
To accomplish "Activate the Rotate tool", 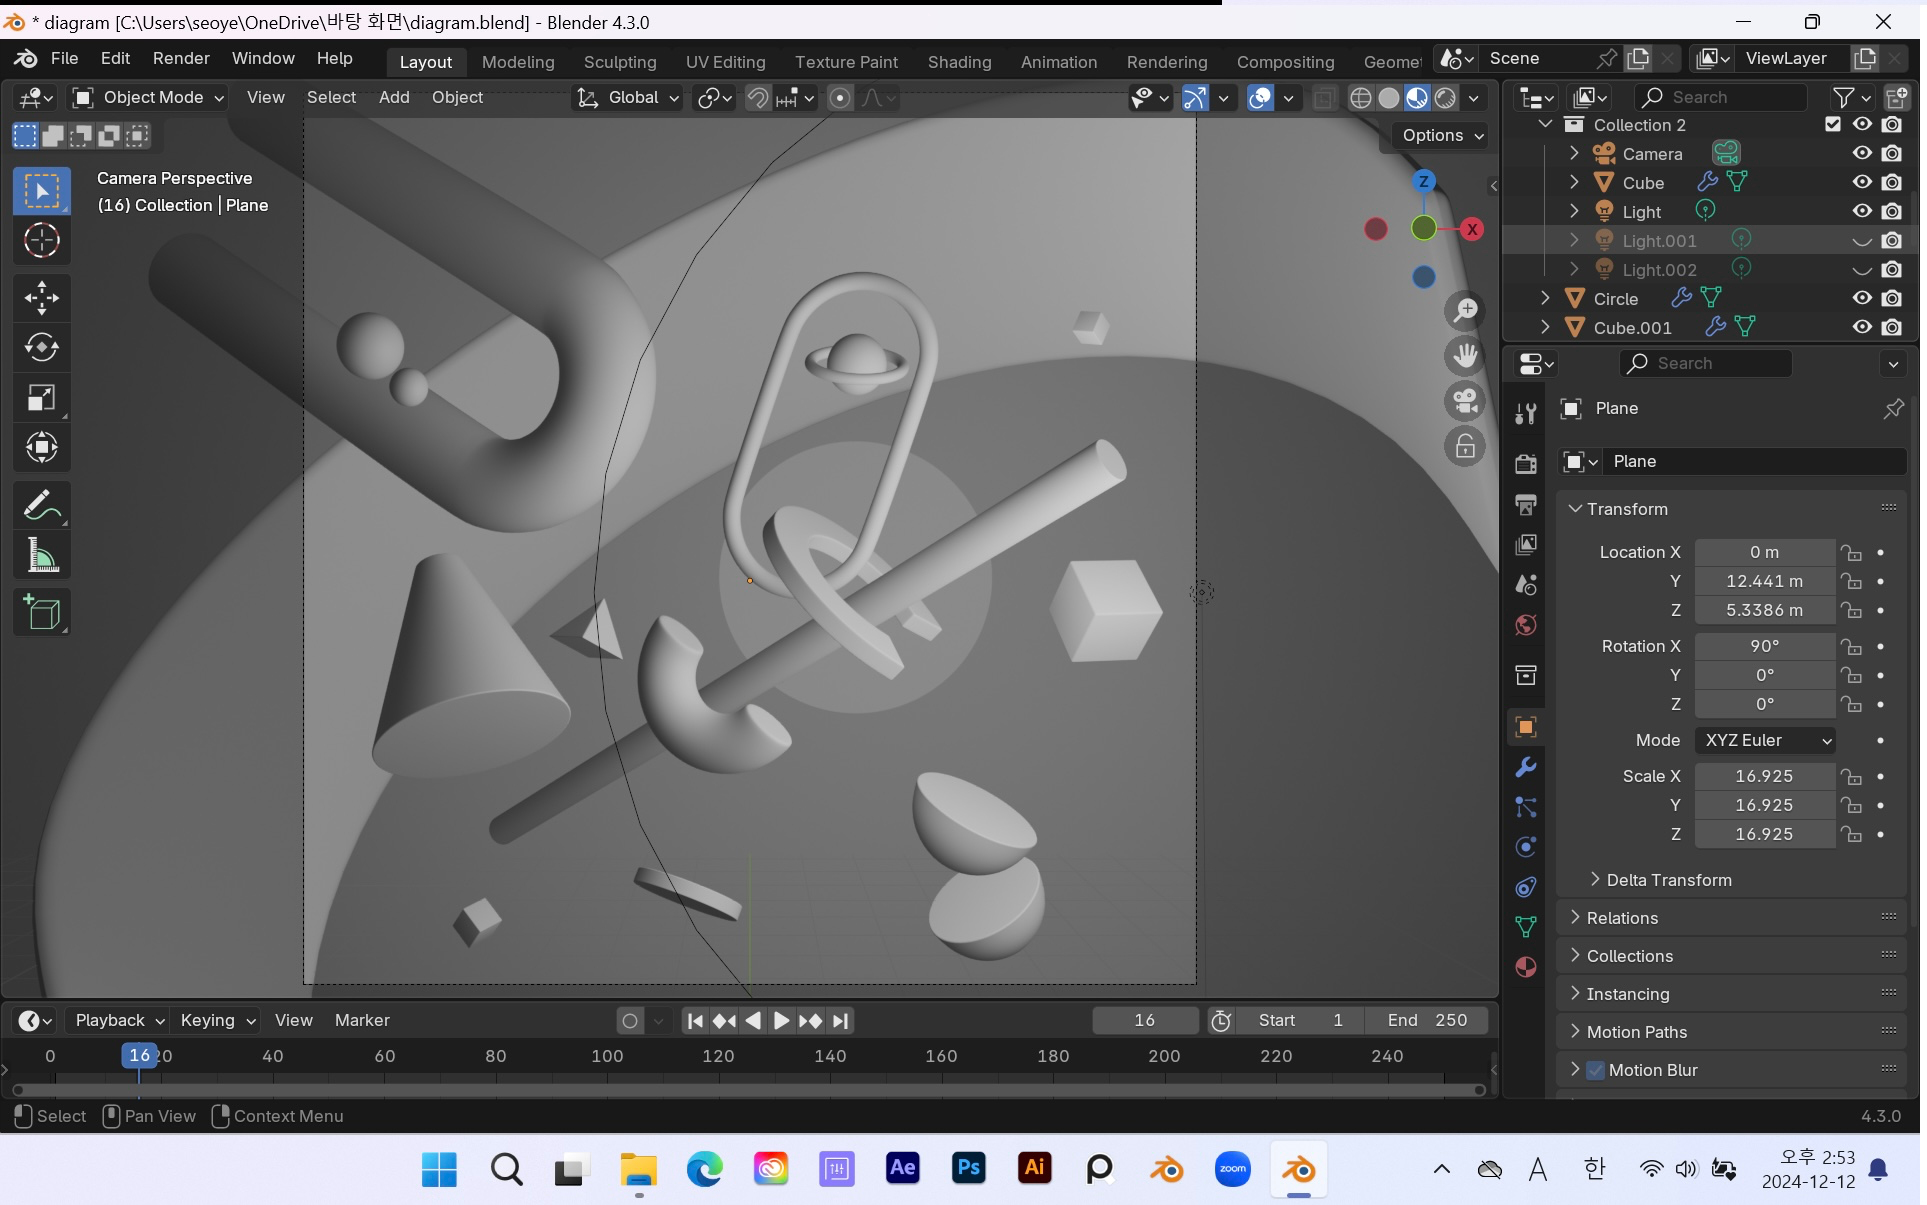I will [x=41, y=348].
